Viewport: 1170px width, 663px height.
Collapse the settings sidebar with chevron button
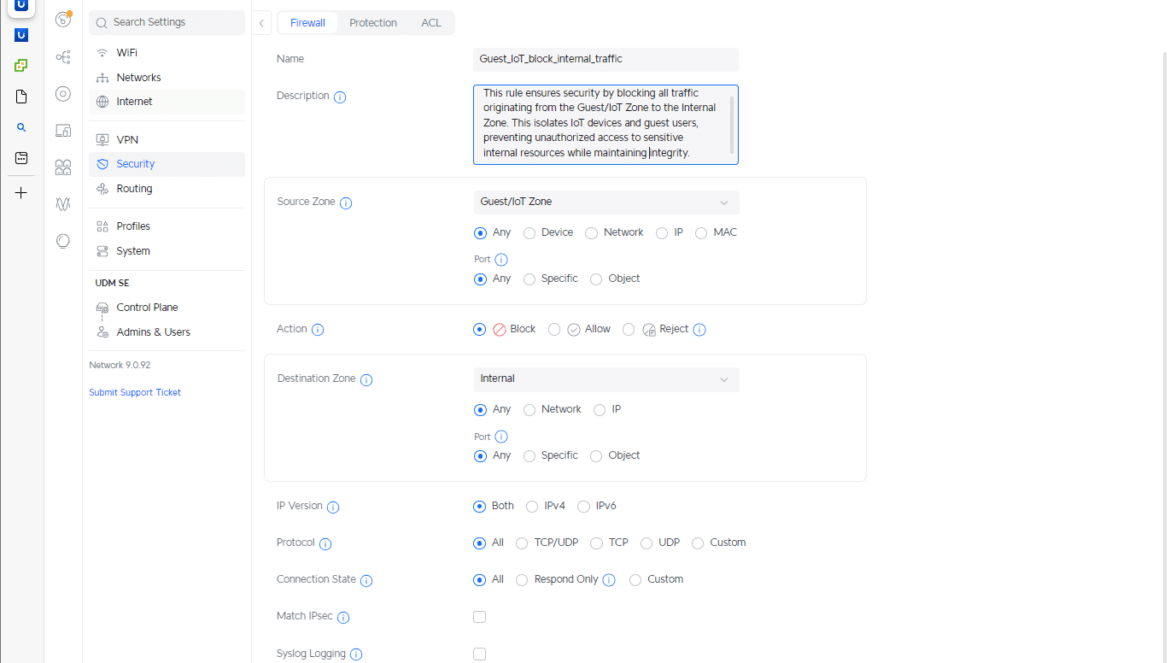click(262, 23)
